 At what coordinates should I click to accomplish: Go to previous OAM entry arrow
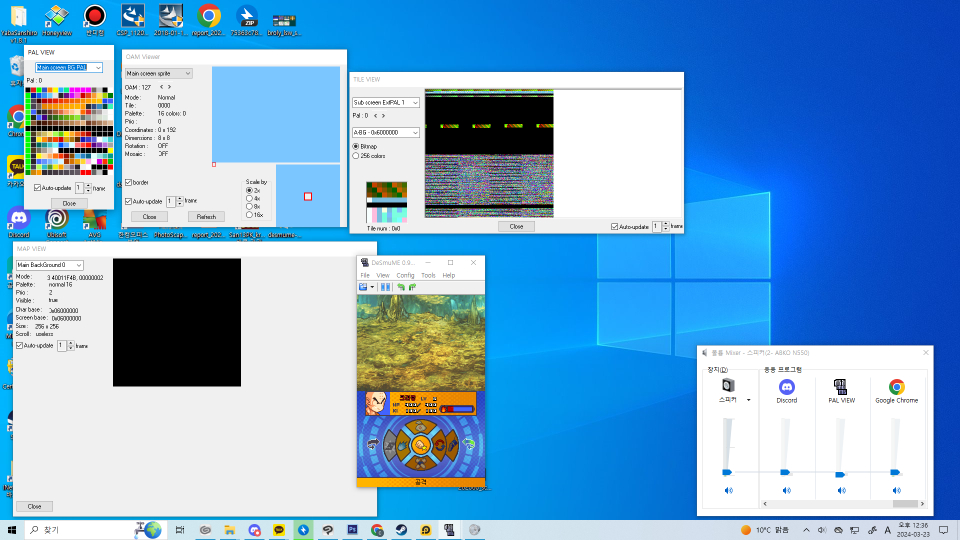[x=161, y=87]
